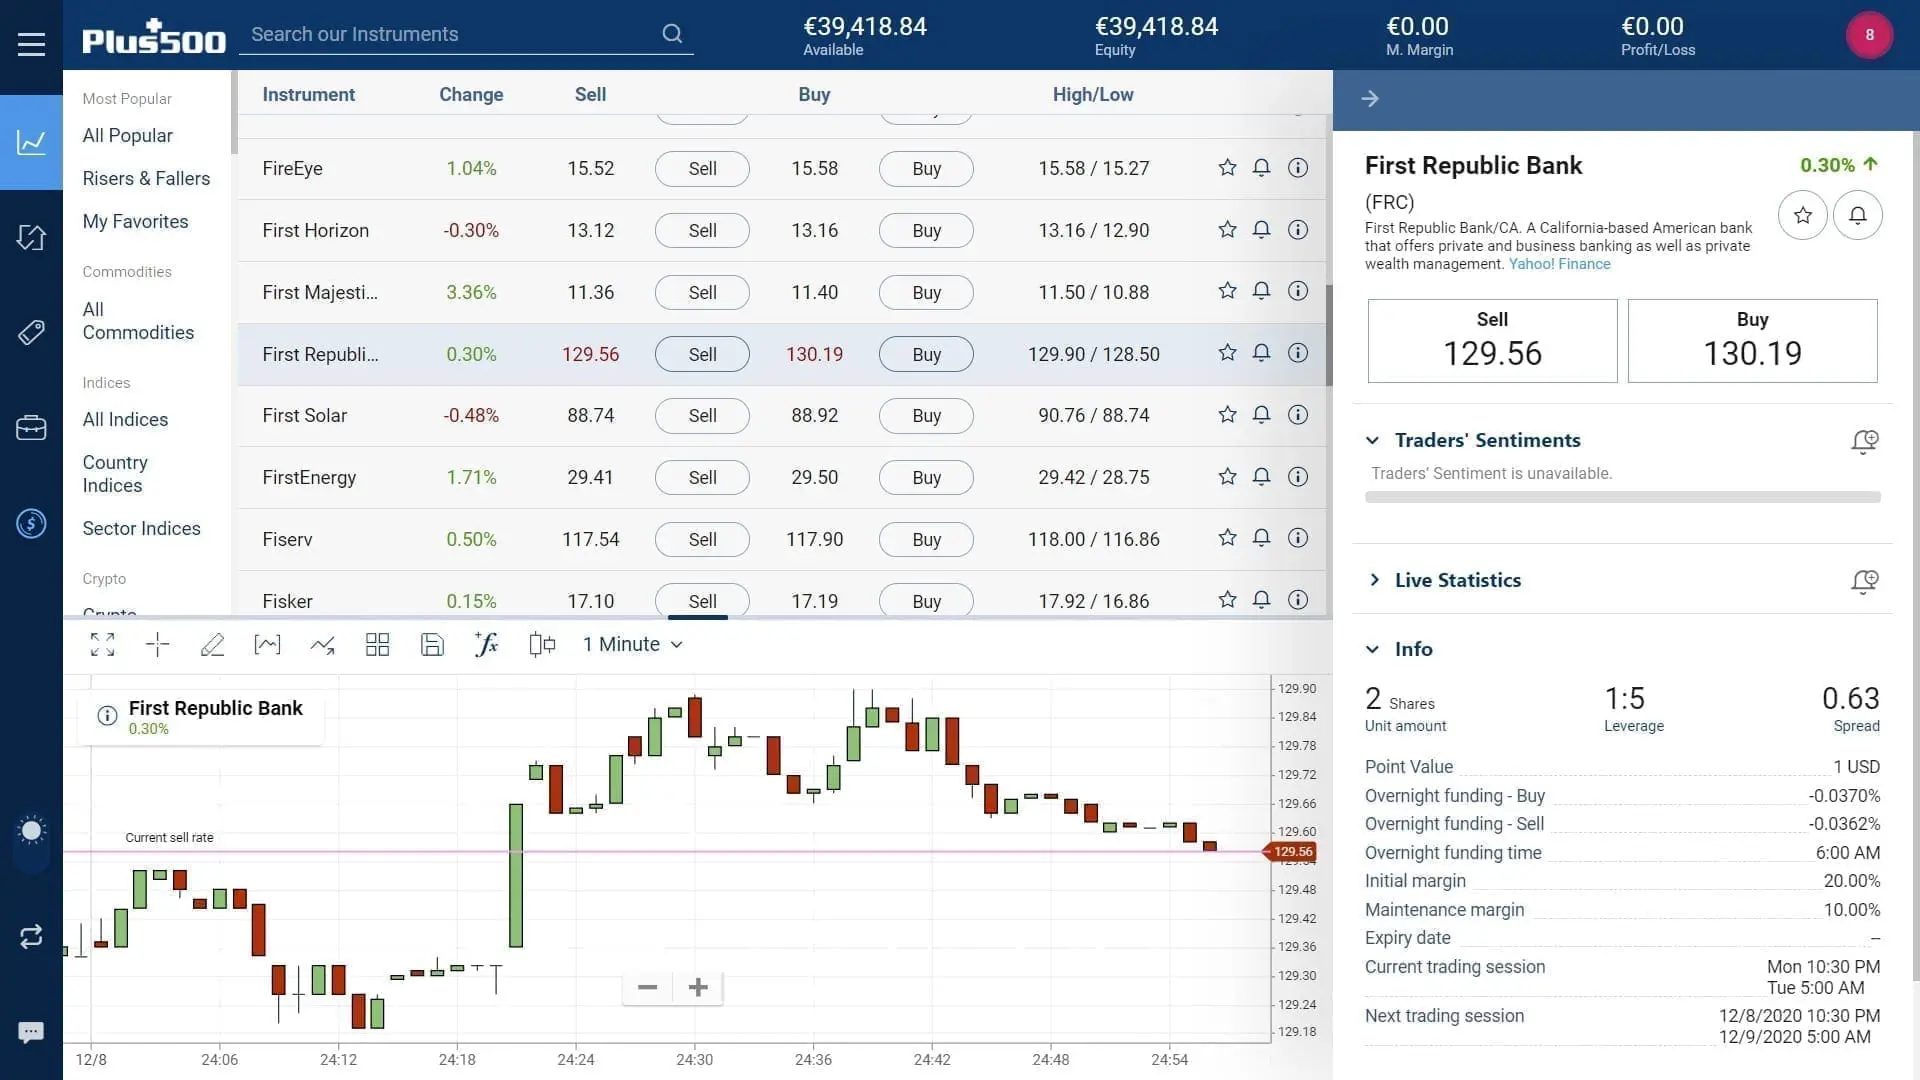Open info for First Horizon row
The width and height of the screenshot is (1920, 1080).
pyautogui.click(x=1298, y=230)
